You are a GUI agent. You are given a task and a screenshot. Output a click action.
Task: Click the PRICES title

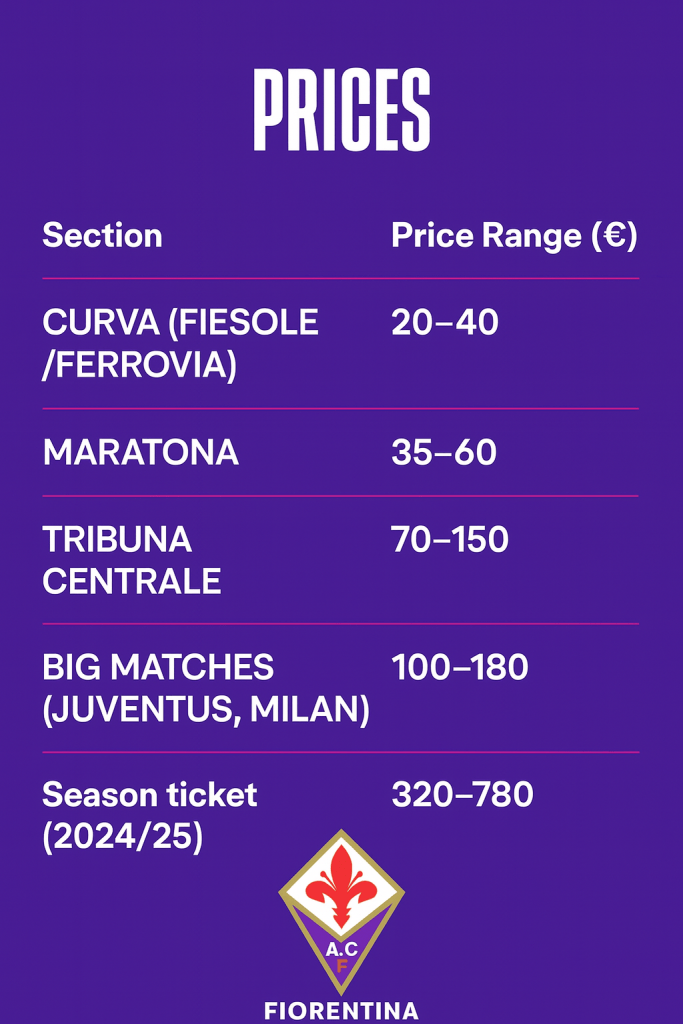pyautogui.click(x=342, y=111)
